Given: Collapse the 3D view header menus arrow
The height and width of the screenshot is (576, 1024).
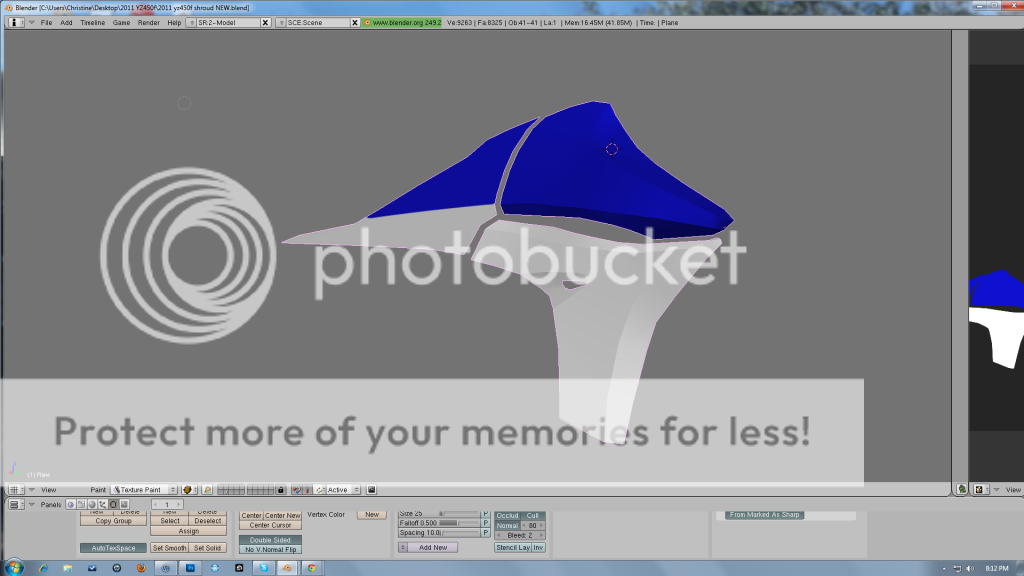Looking at the screenshot, I should point(31,490).
